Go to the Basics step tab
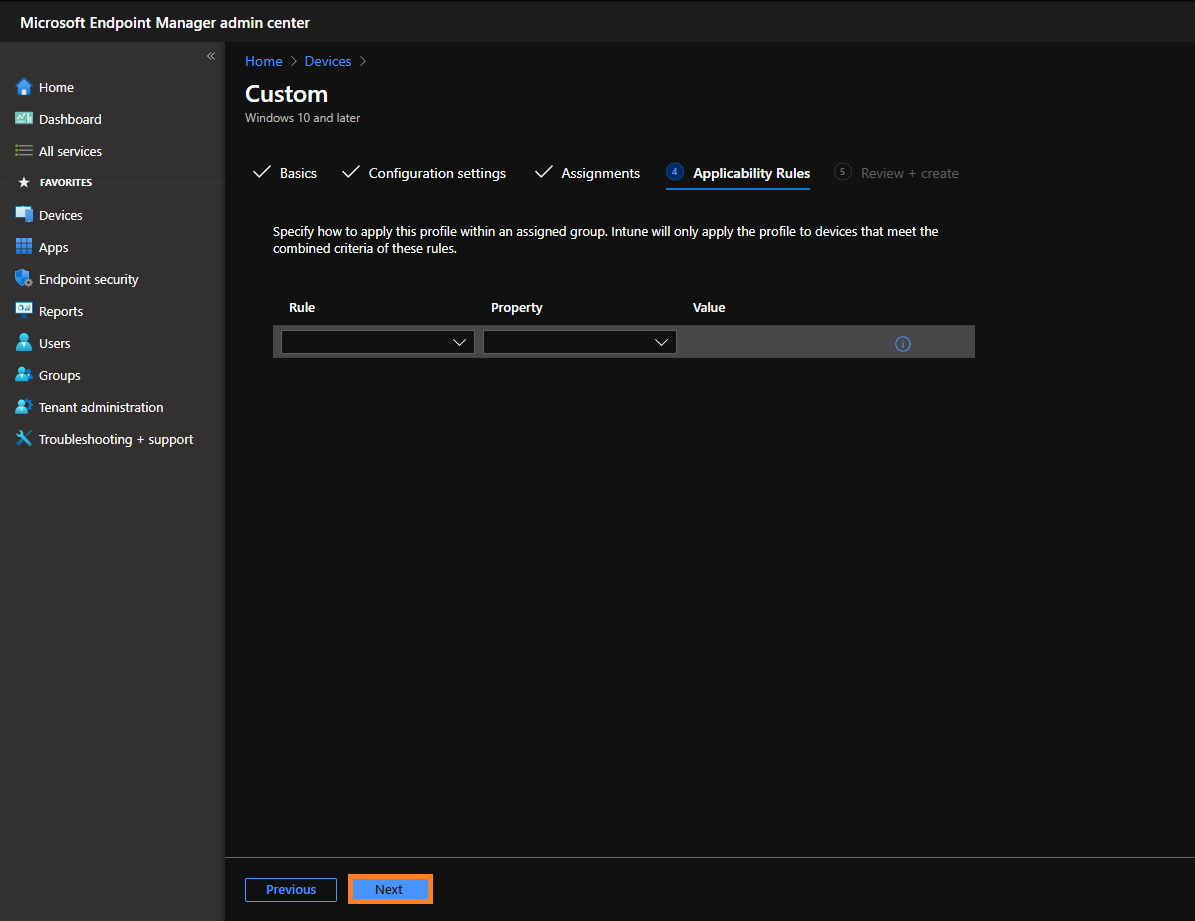This screenshot has width=1195, height=921. [x=284, y=173]
